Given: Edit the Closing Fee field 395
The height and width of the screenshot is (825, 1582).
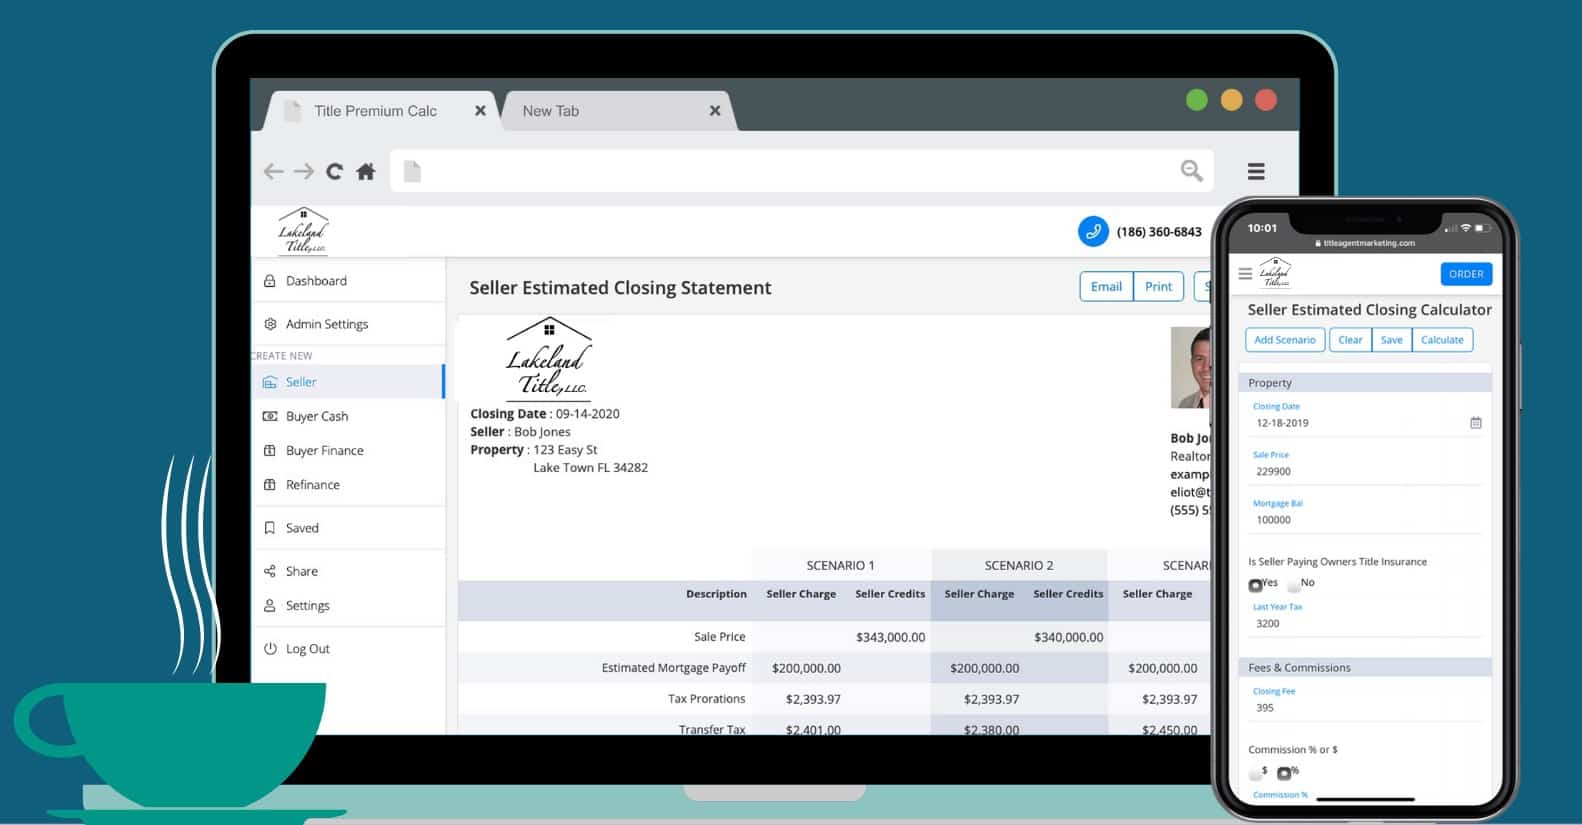Looking at the screenshot, I should point(1365,708).
